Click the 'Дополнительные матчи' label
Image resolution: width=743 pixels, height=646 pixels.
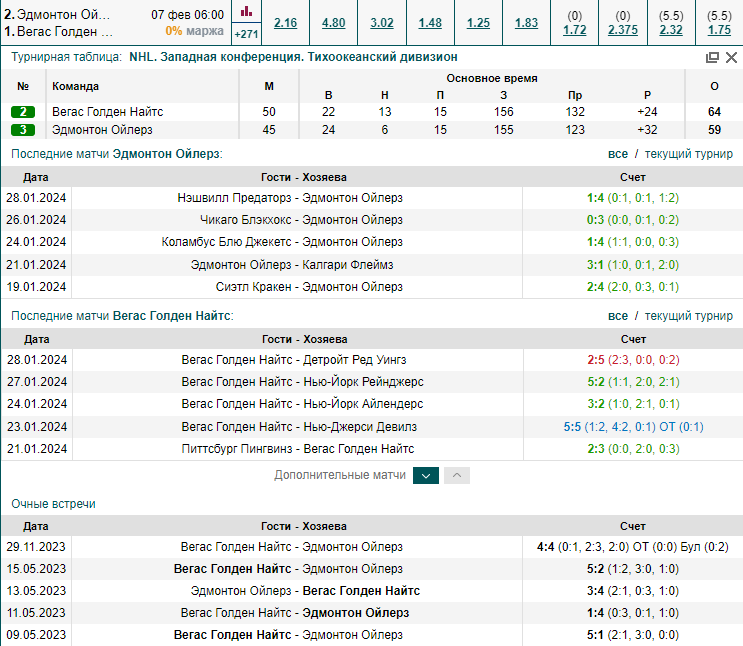pos(340,475)
